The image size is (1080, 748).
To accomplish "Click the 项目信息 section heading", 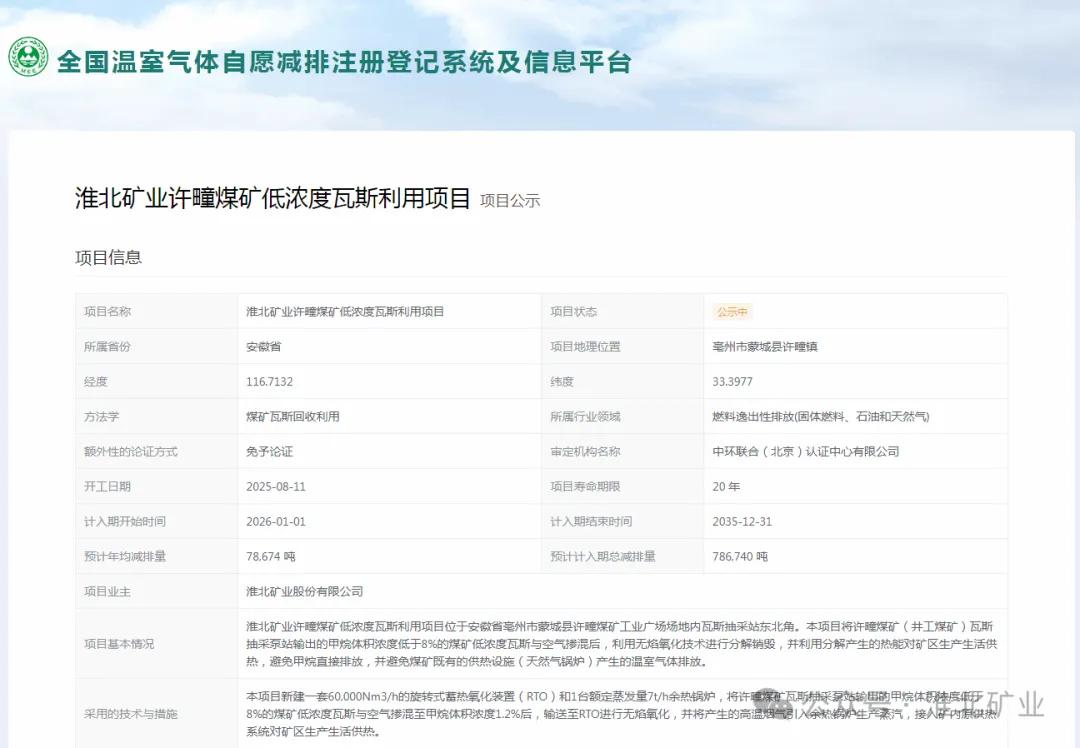I will [x=108, y=258].
